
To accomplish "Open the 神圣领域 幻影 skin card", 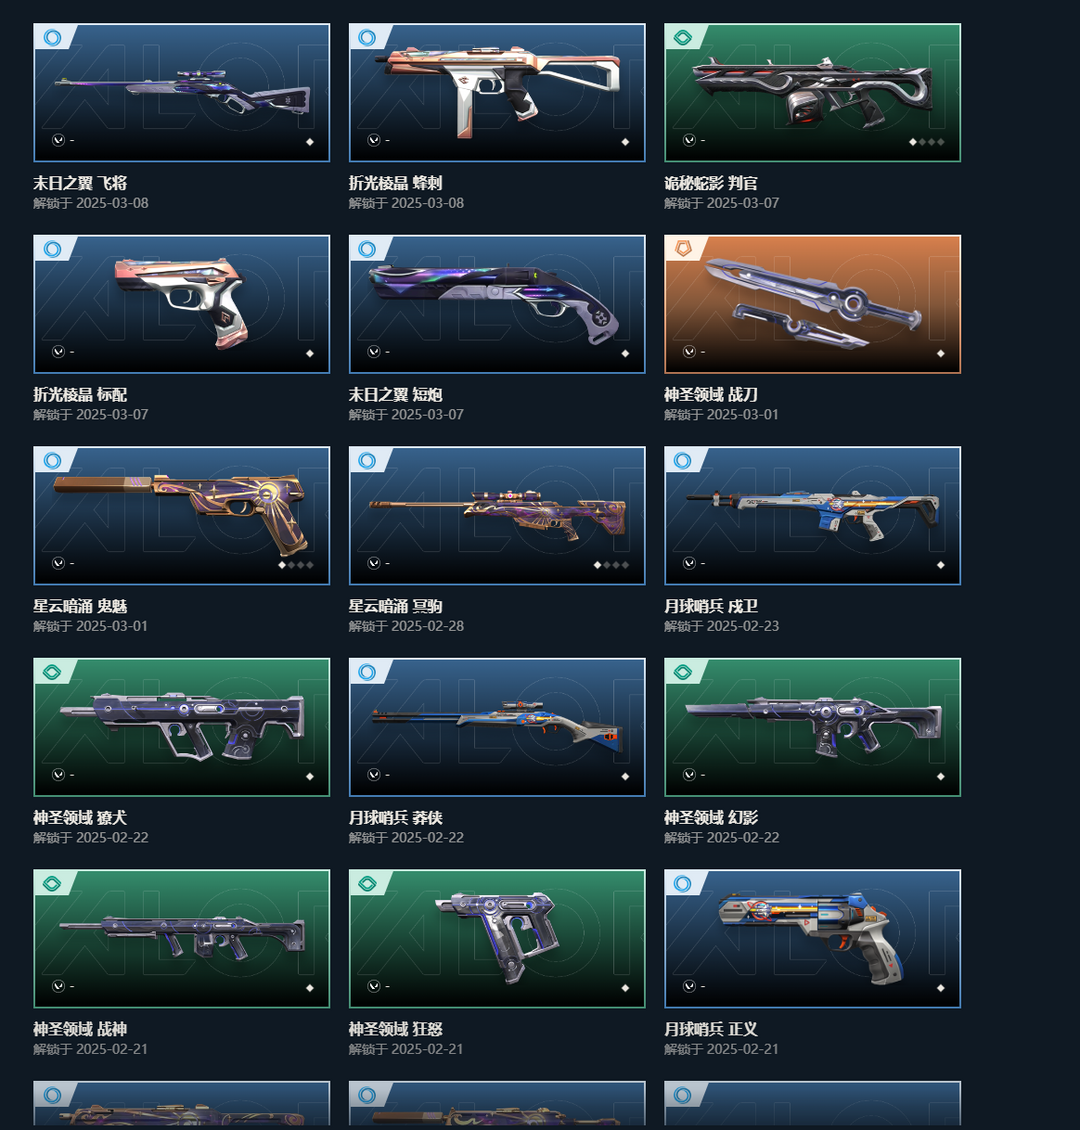I will click(813, 727).
